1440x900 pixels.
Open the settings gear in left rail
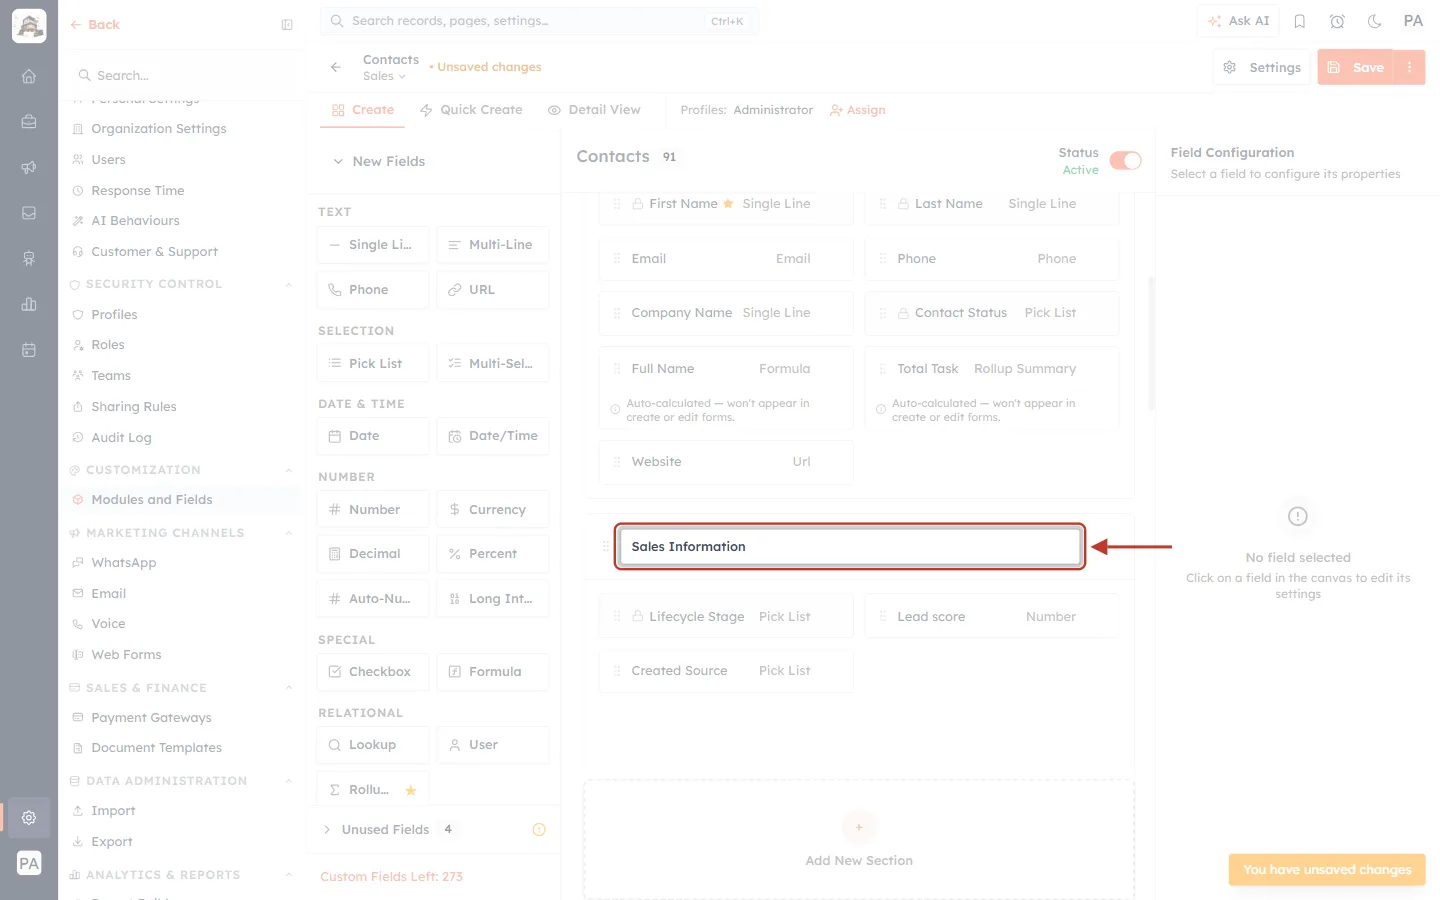[x=29, y=817]
